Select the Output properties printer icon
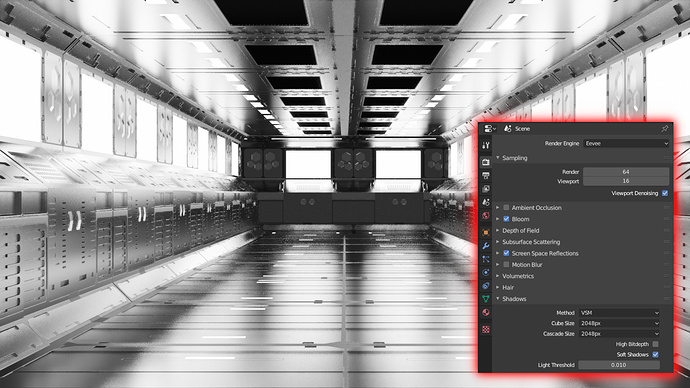The image size is (690, 388). 486,176
